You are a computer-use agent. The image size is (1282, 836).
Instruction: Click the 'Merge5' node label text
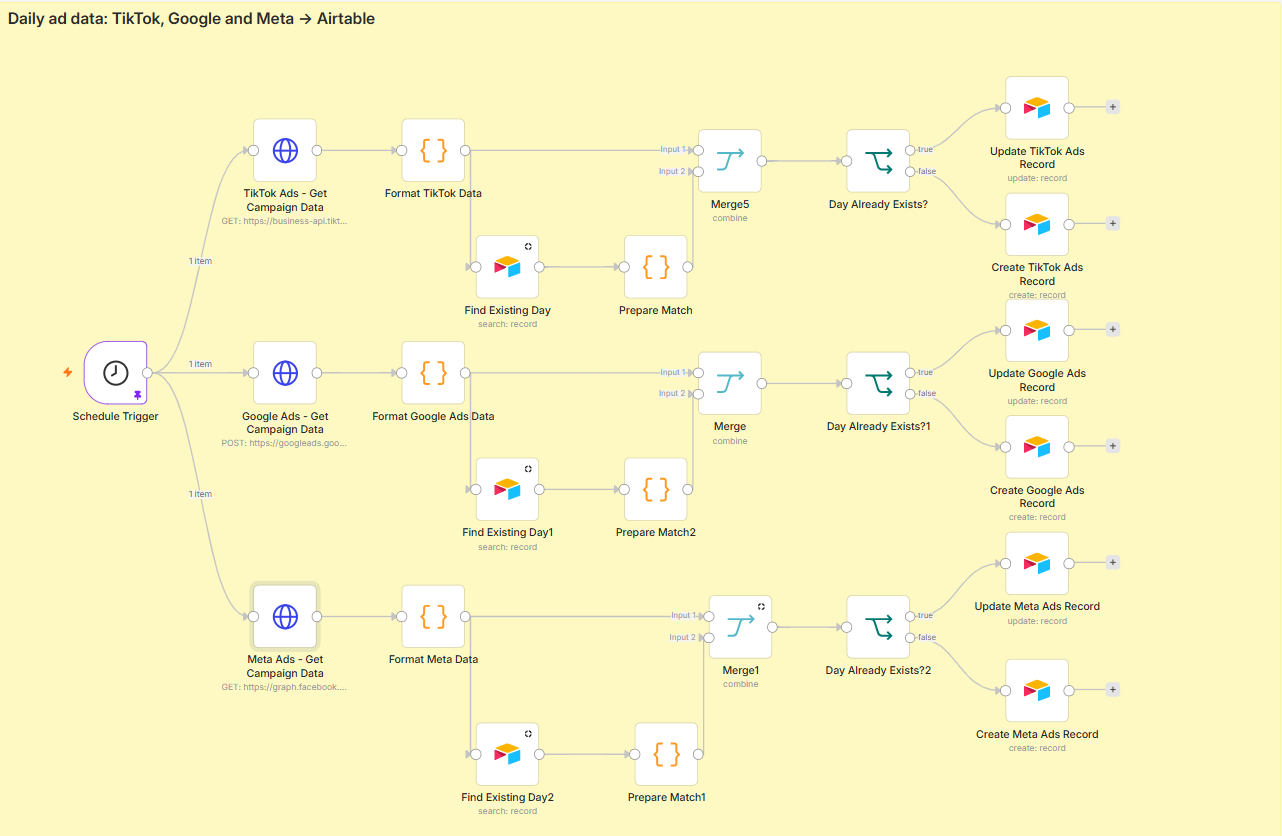click(x=730, y=204)
